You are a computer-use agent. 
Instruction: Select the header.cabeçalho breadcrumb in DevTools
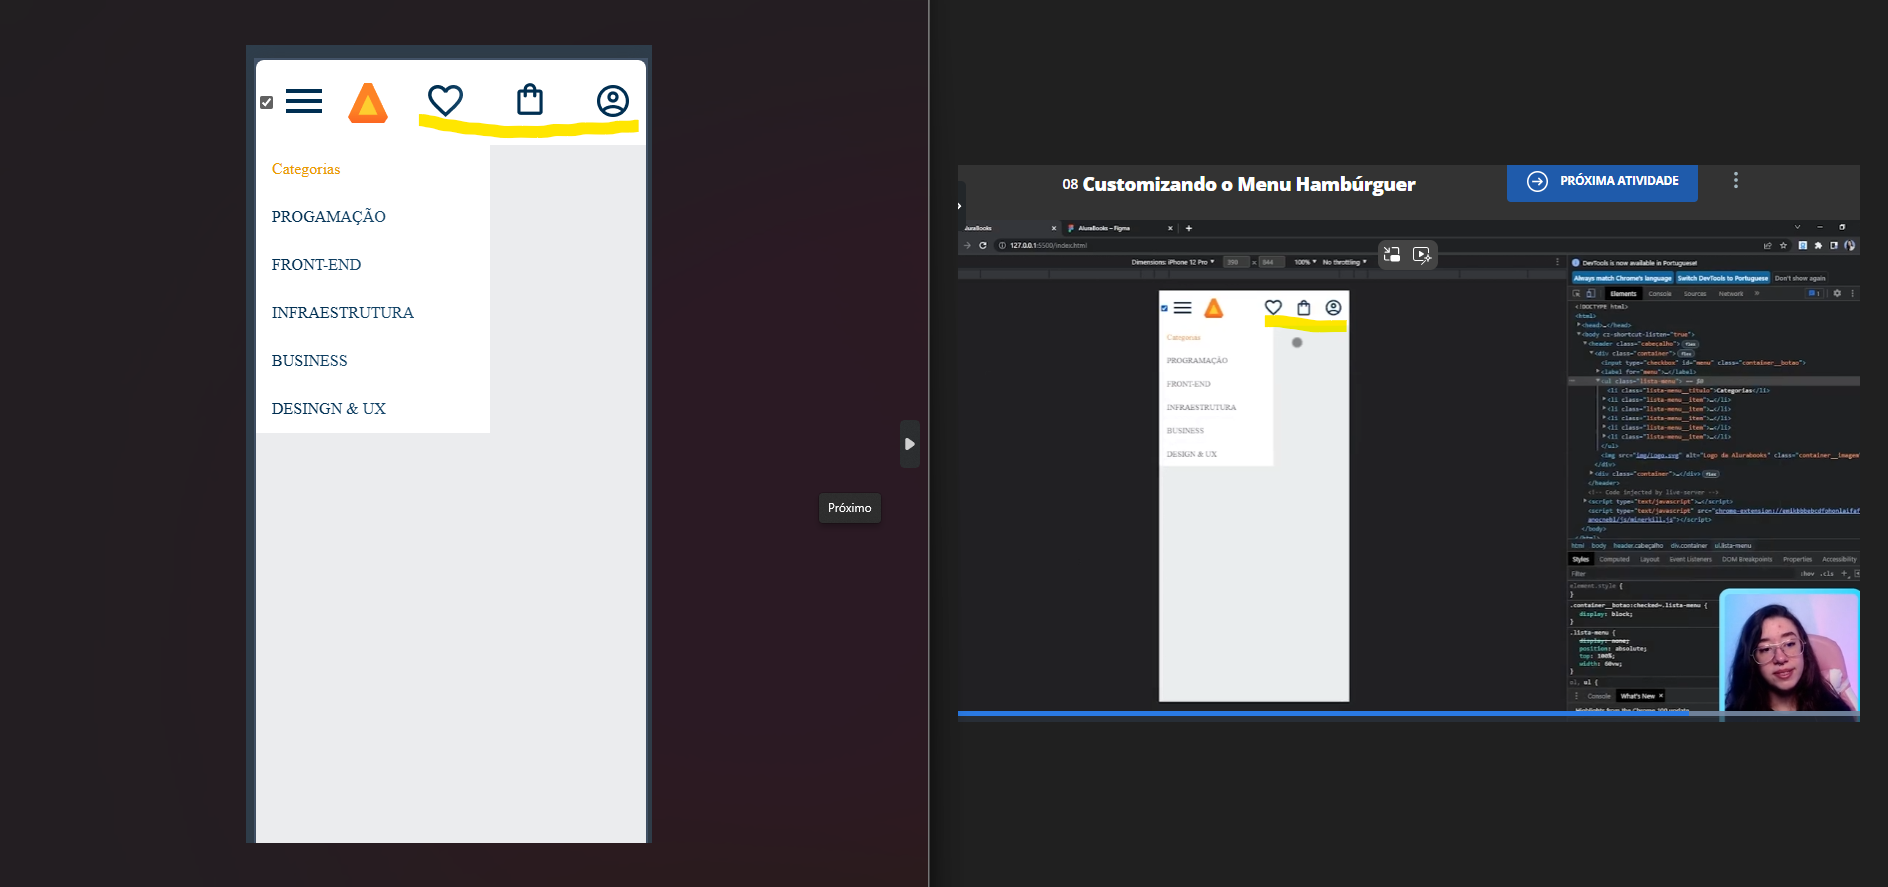[x=1638, y=546]
